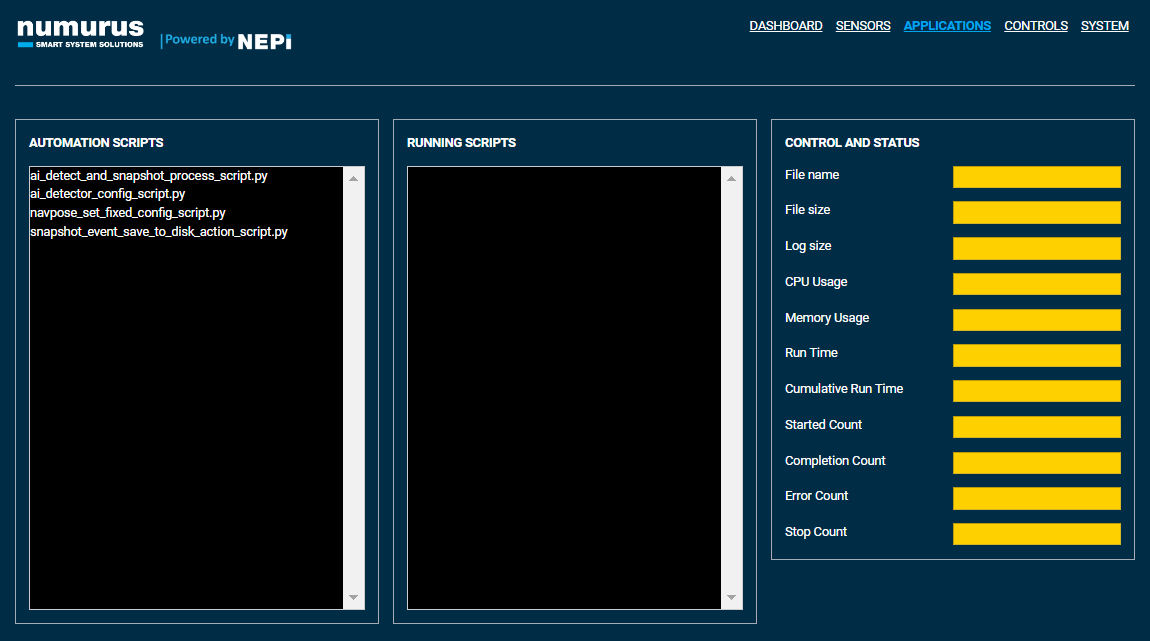This screenshot has height=641, width=1150.
Task: Open the SENSORS page
Action: click(863, 25)
